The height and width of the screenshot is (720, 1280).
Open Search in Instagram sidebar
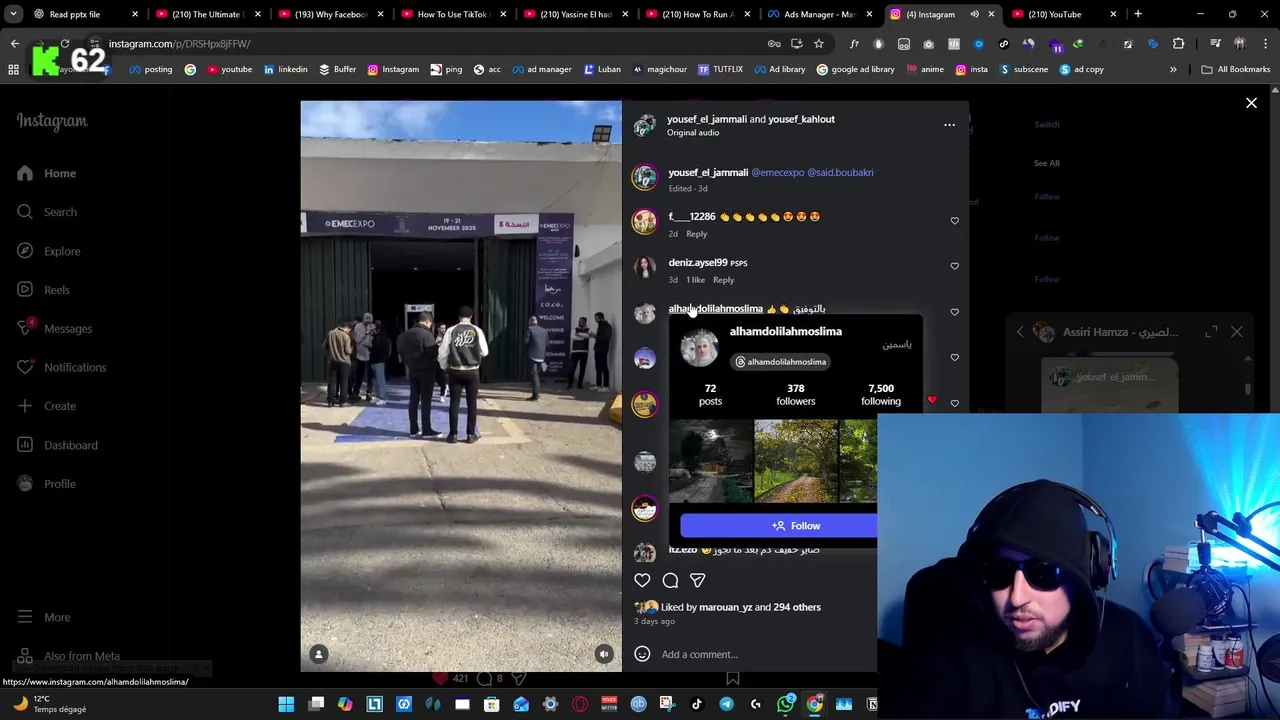click(x=46, y=212)
